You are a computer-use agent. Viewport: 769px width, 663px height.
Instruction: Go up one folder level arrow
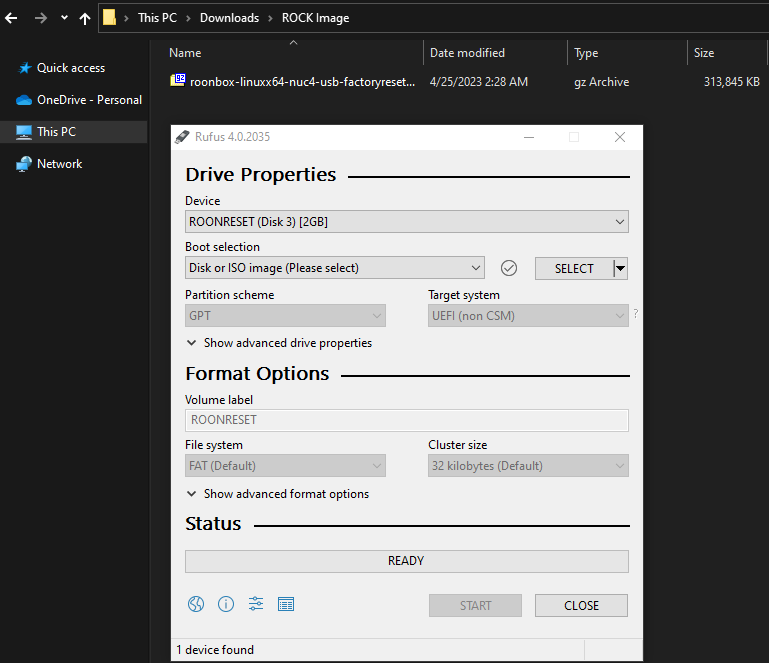pyautogui.click(x=85, y=19)
